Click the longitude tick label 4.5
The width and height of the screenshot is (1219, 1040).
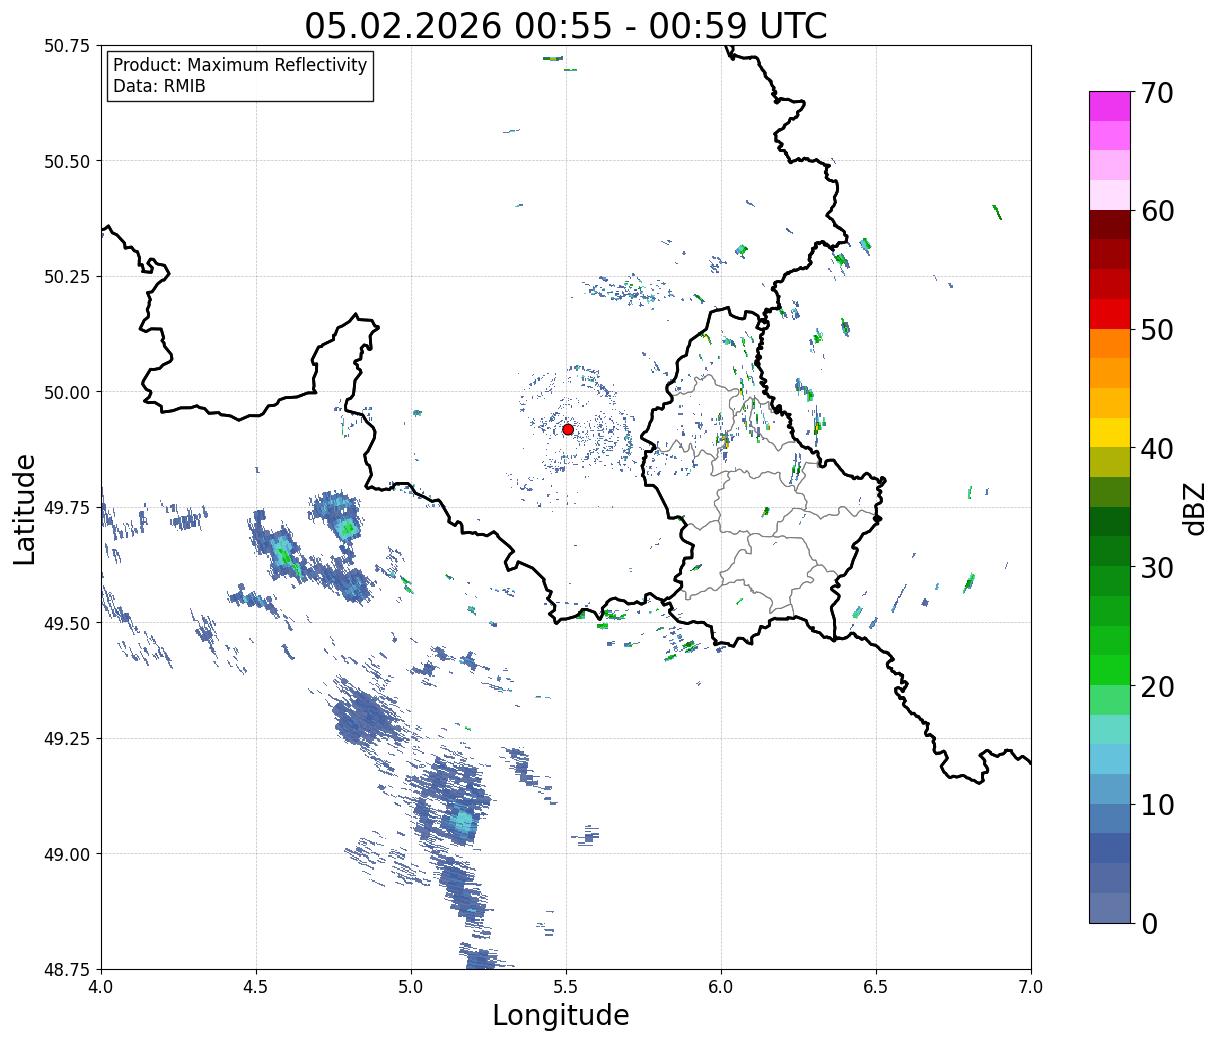pyautogui.click(x=256, y=986)
